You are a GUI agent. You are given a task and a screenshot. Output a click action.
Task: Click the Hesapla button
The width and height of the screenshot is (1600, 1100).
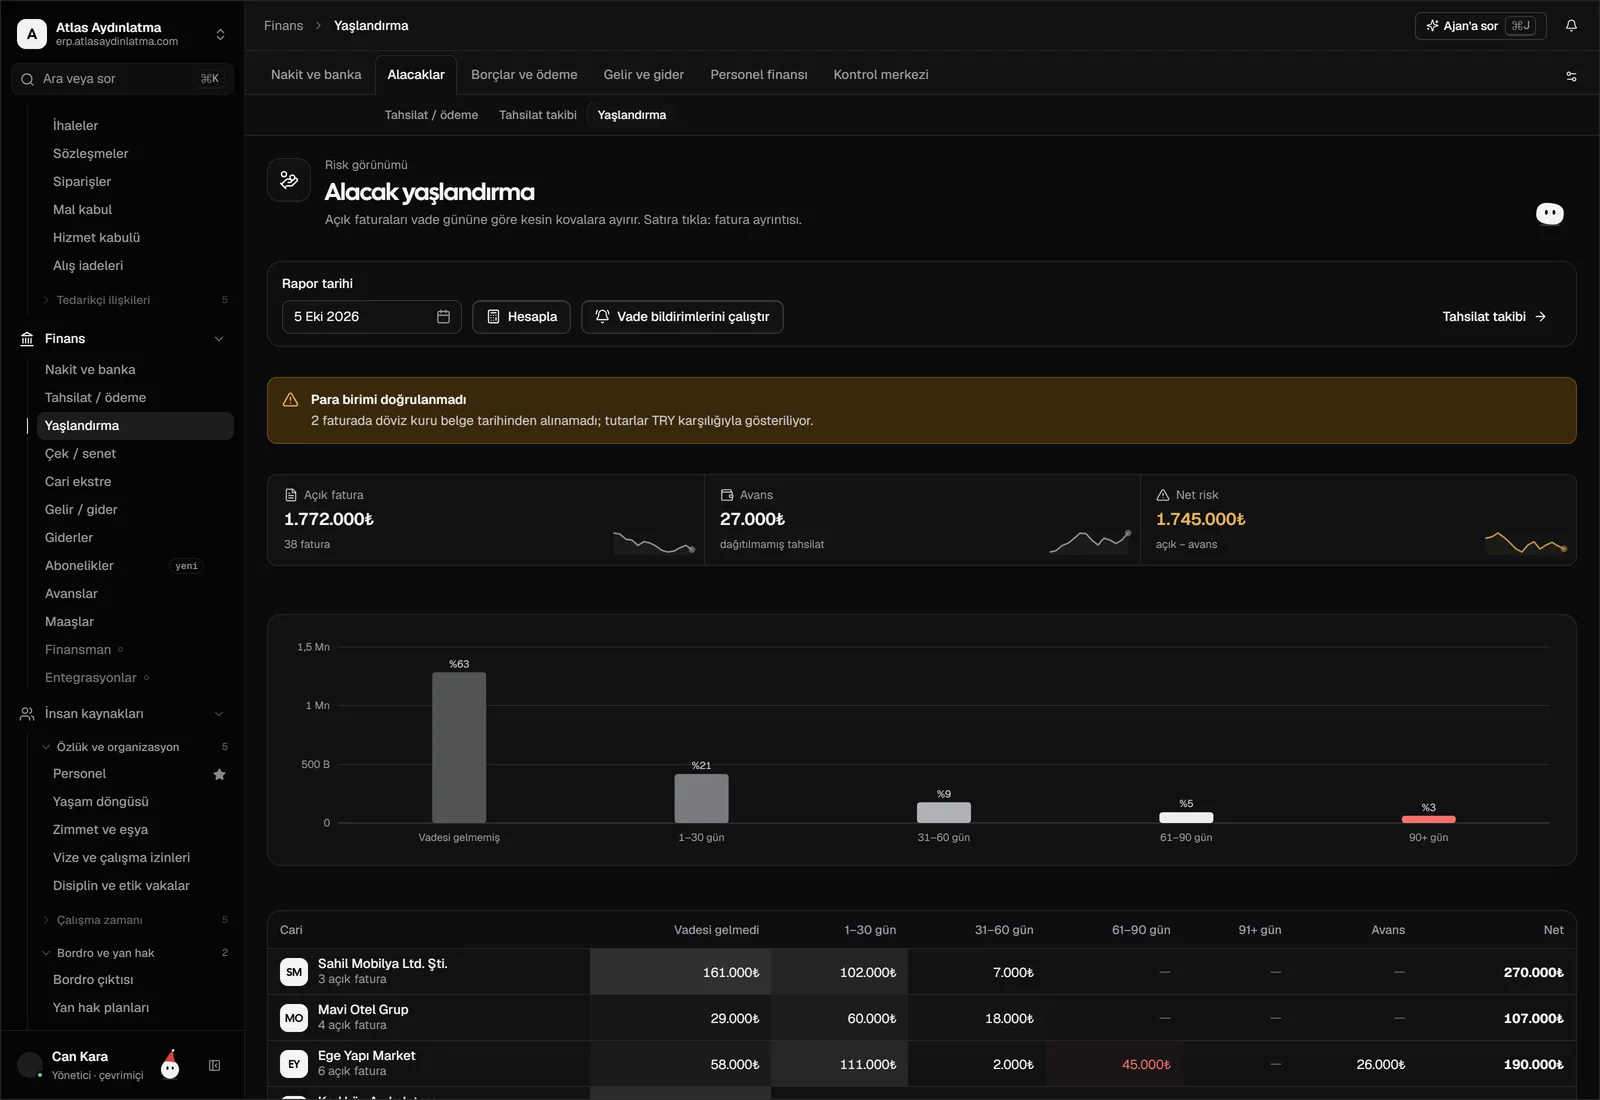point(521,317)
